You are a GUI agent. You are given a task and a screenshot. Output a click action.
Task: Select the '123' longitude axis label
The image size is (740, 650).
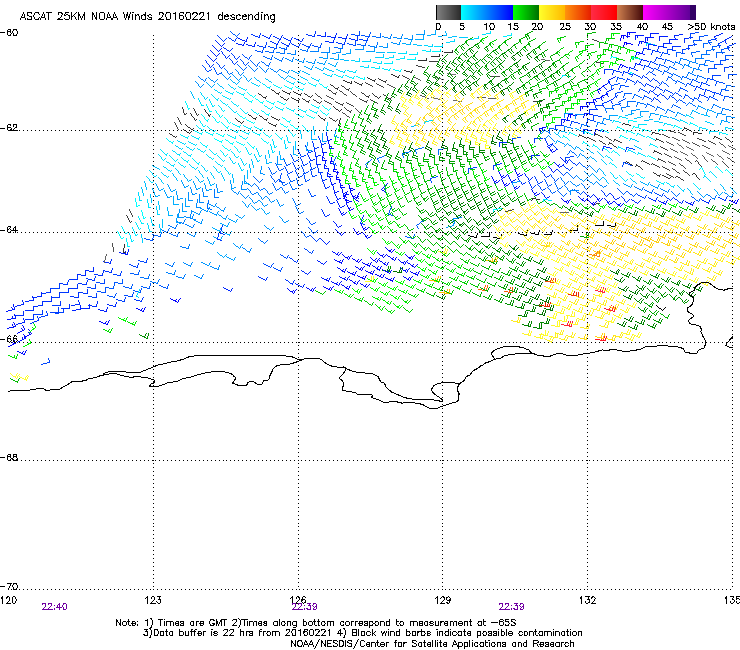tap(153, 600)
